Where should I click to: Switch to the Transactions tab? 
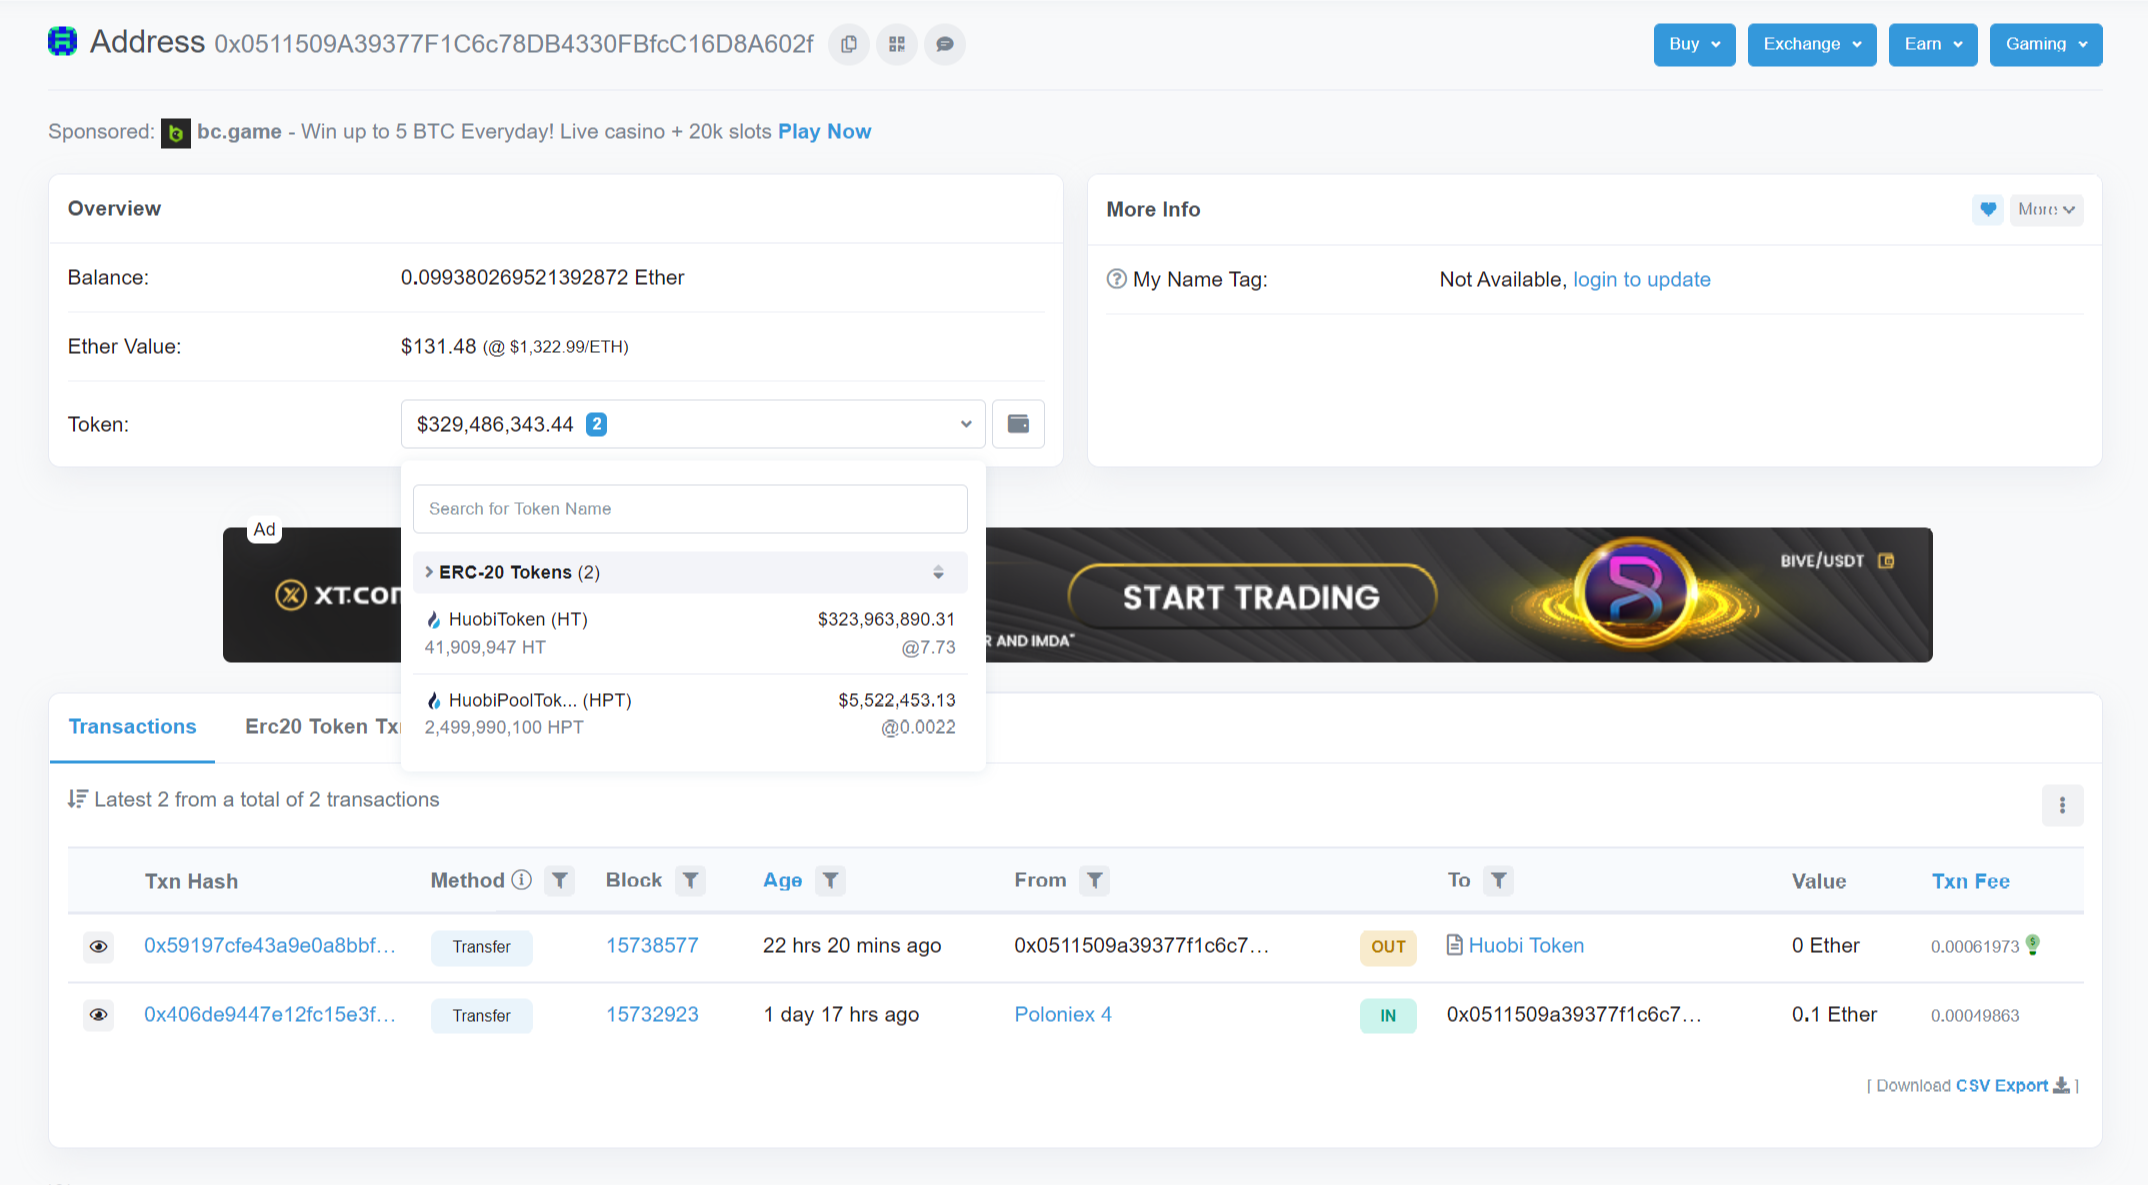tap(132, 727)
